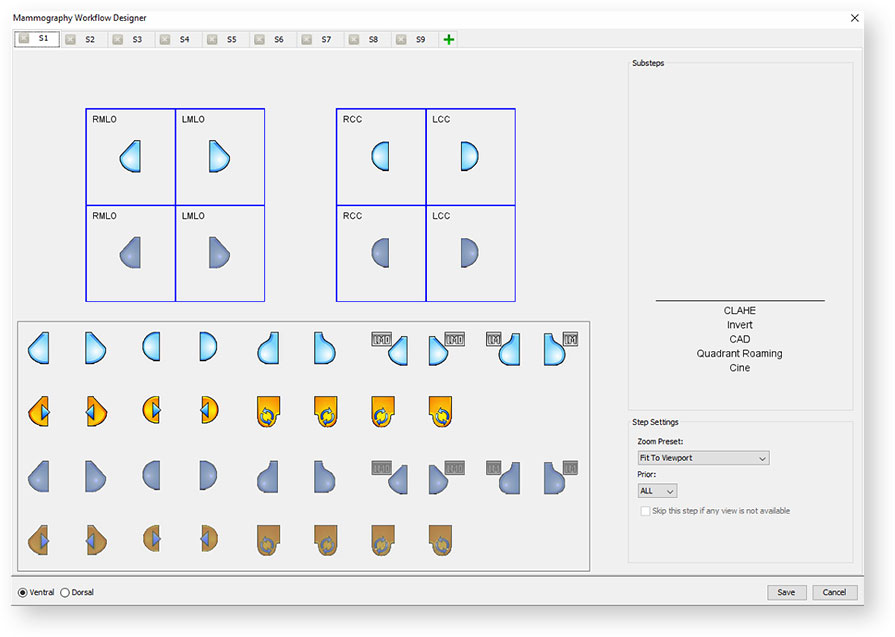The width and height of the screenshot is (895, 637).
Task: Click the Save button
Action: 786,592
